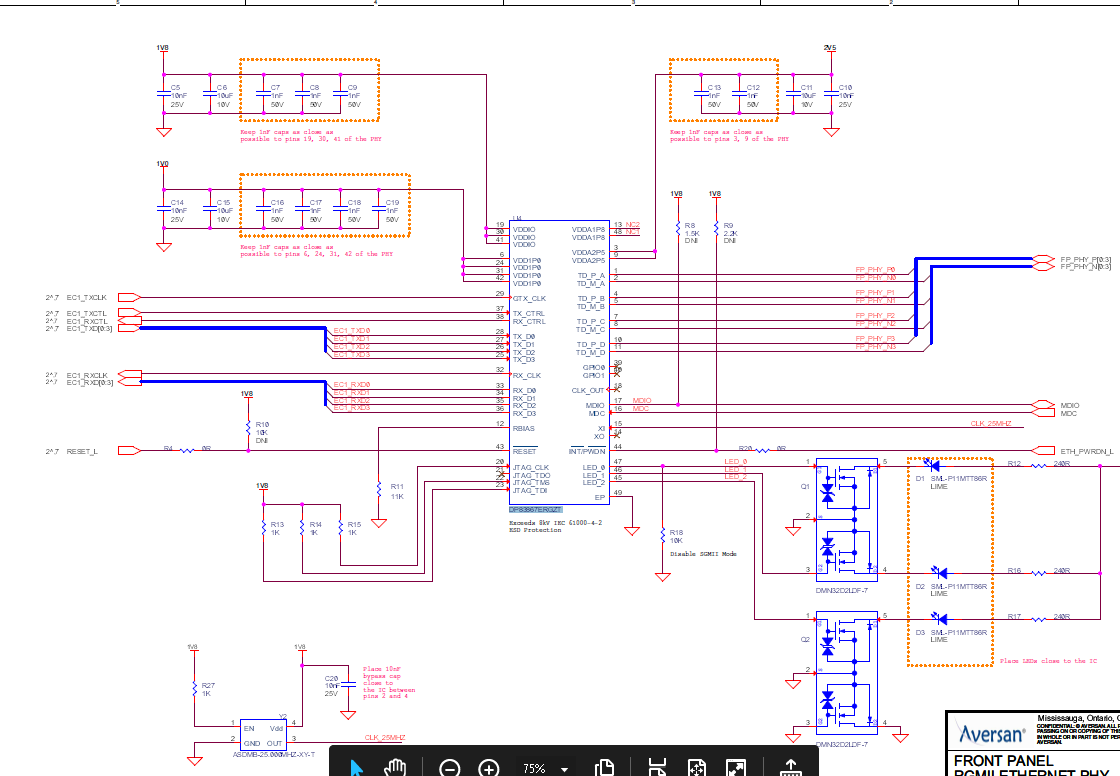Enable scrolling page mode icon
Screen dimensions: 1120x776
[657, 768]
